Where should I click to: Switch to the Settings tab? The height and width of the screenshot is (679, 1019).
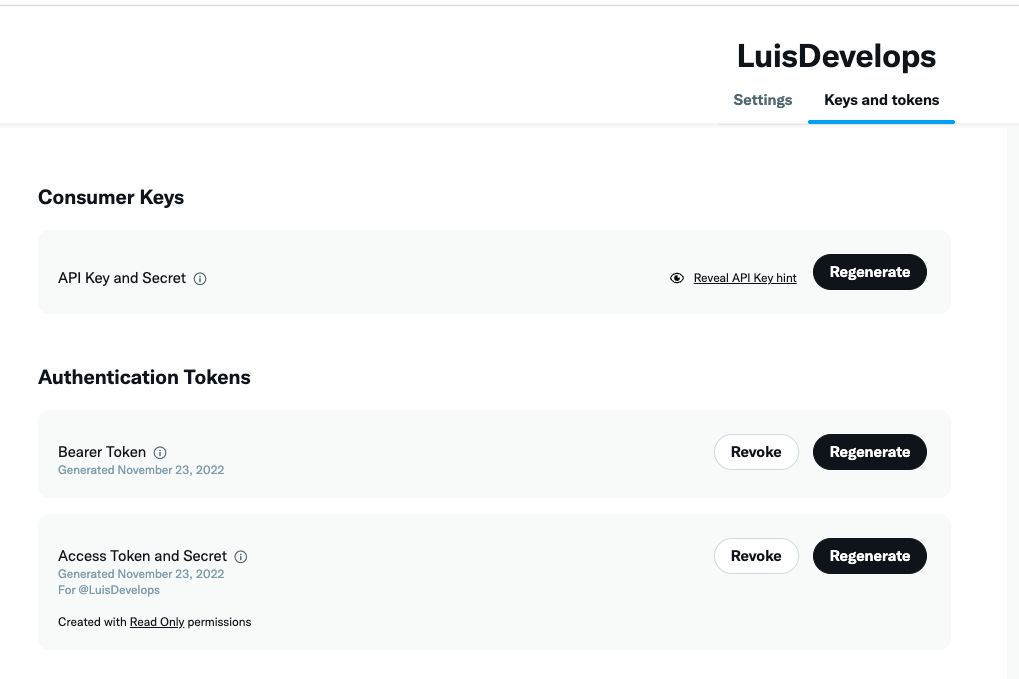tap(762, 100)
